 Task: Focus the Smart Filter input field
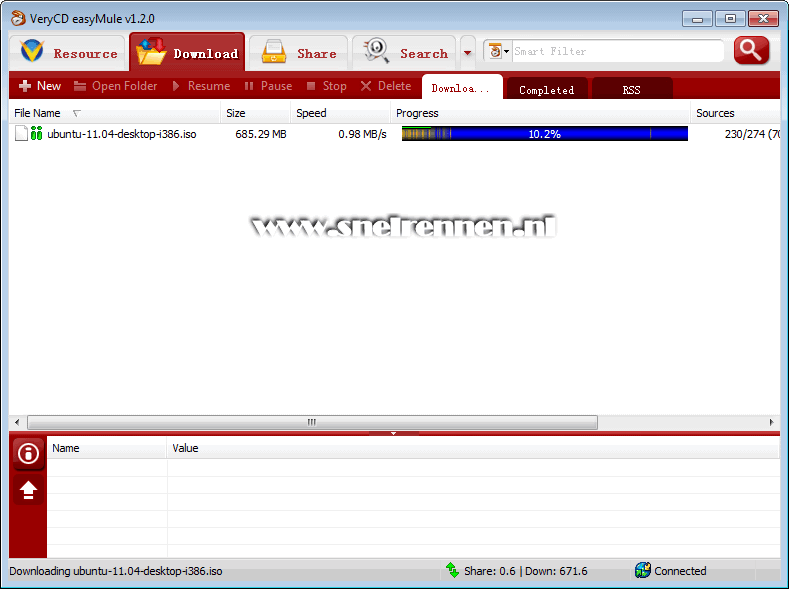click(617, 51)
